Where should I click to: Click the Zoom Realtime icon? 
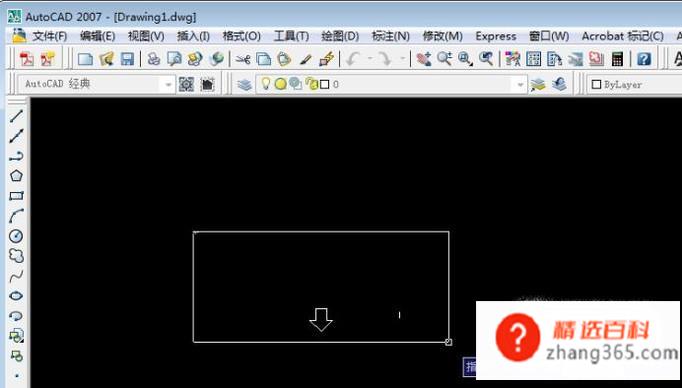(x=445, y=59)
